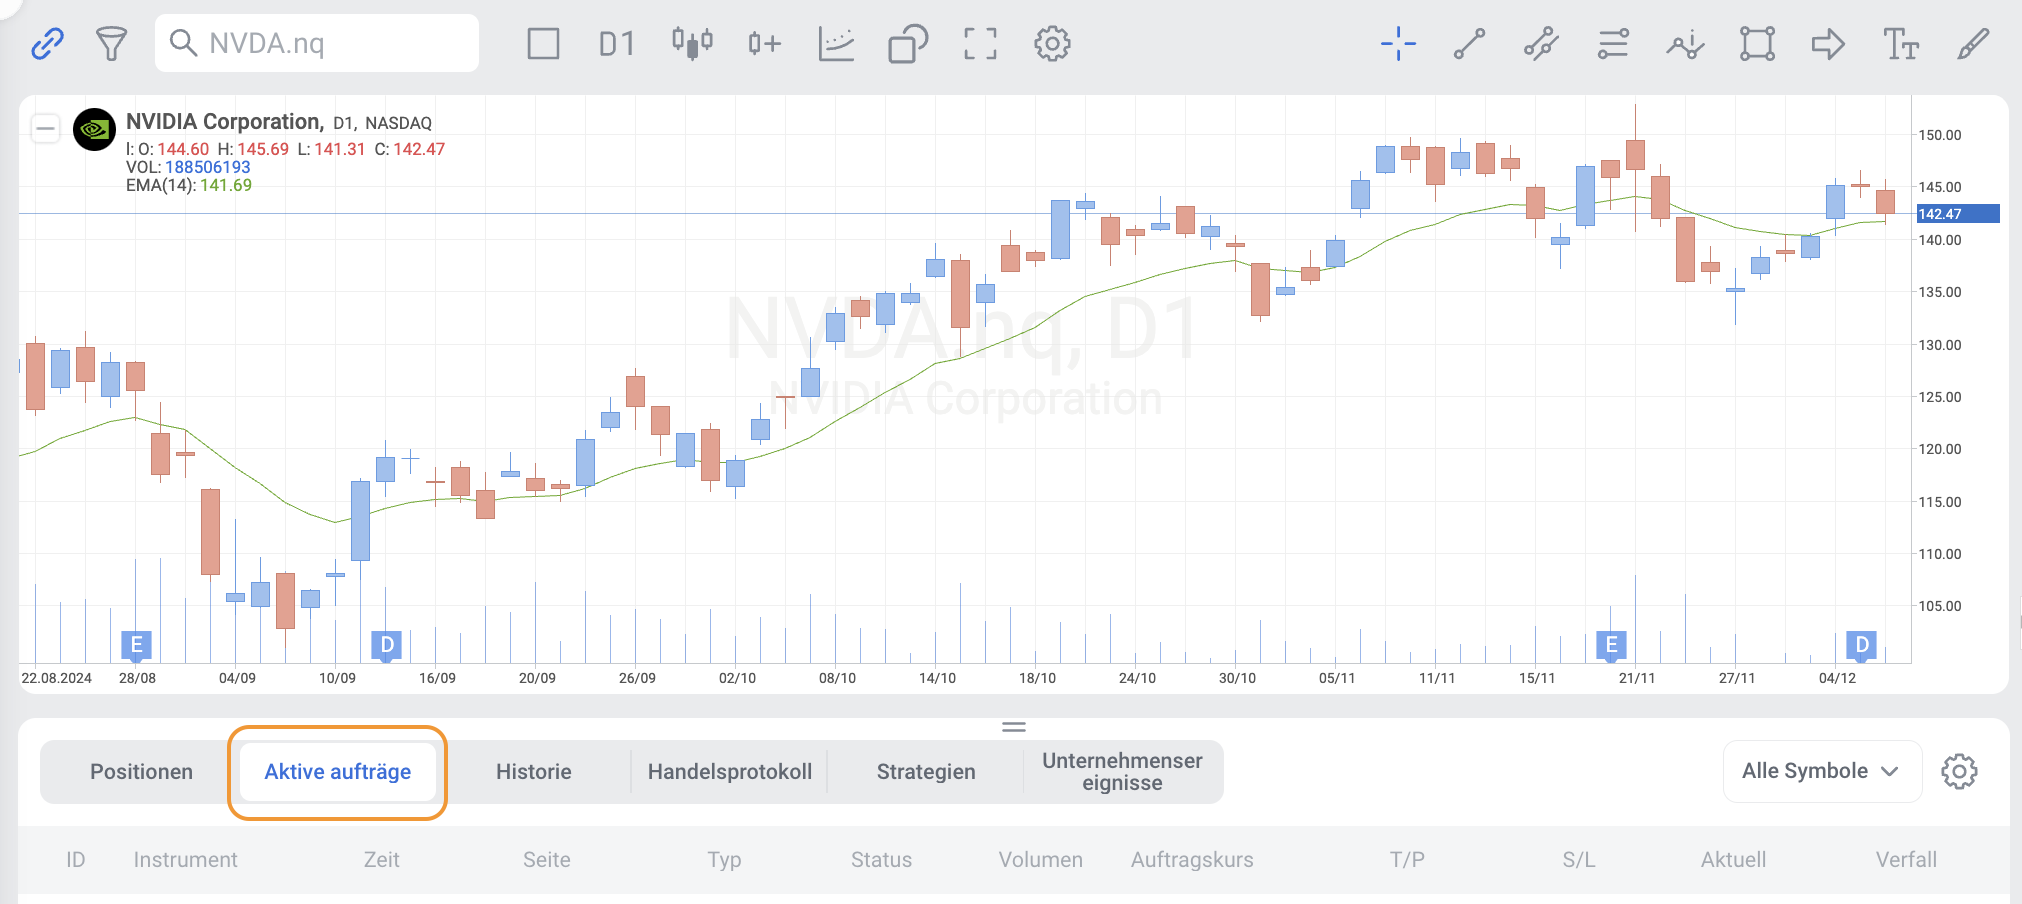Sort by Seite column header
Image resolution: width=2022 pixels, height=904 pixels.
pyautogui.click(x=547, y=860)
